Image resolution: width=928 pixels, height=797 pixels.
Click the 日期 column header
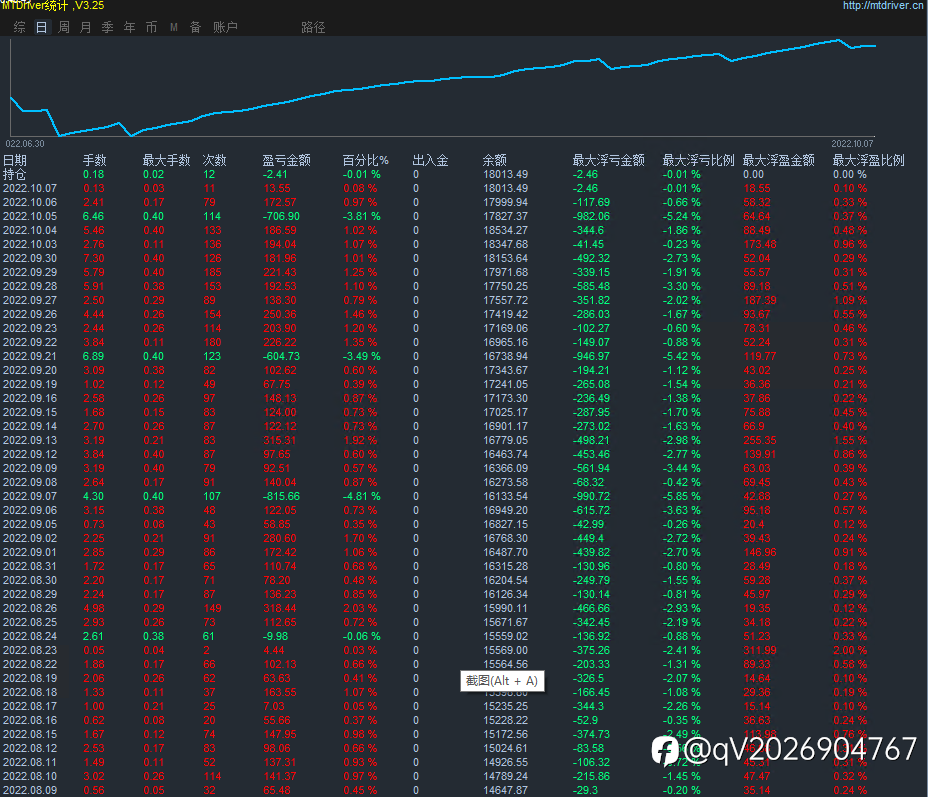tap(15, 160)
